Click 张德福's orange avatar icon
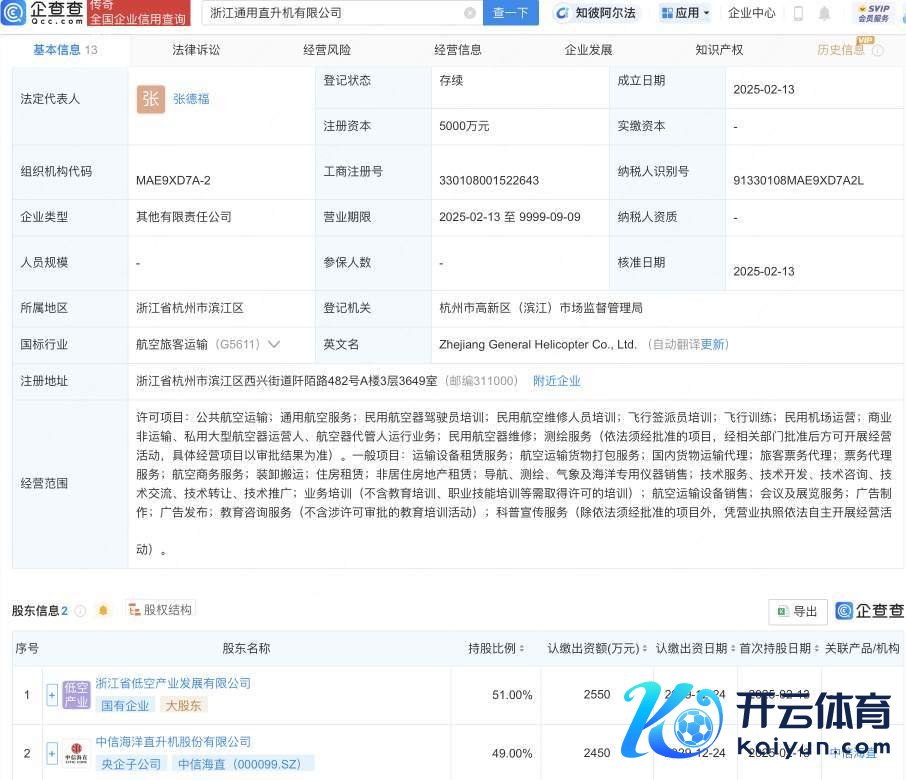The image size is (906, 780). (x=151, y=99)
